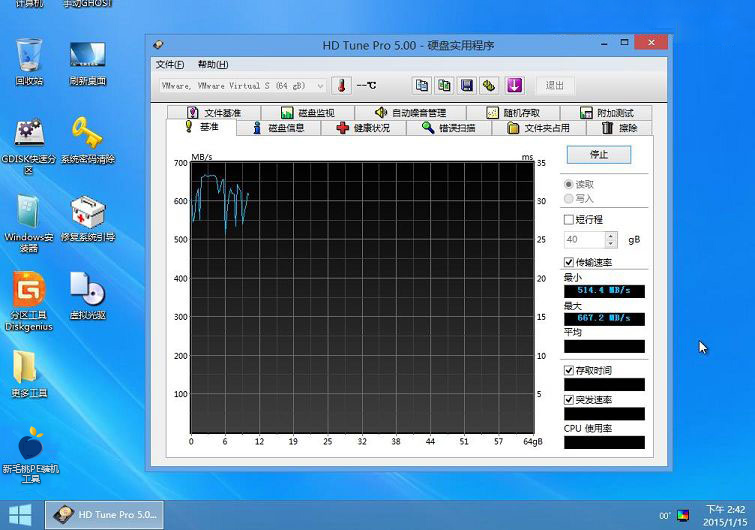Switch to the Error Scan tab
Screen dimensions: 755x530
(449, 128)
